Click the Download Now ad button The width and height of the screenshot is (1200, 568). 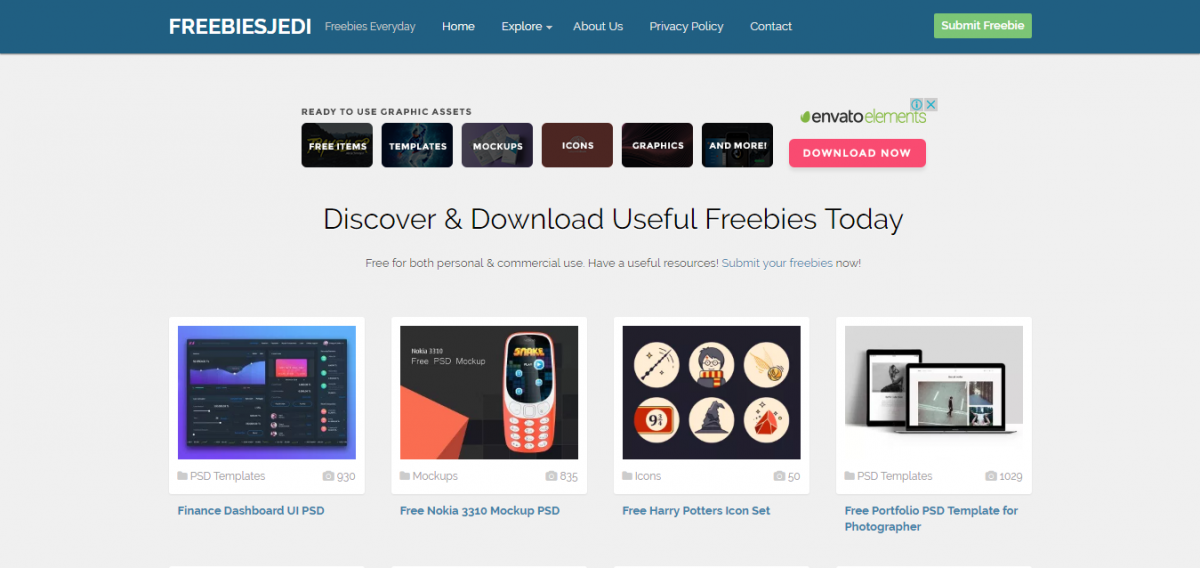[x=857, y=153]
